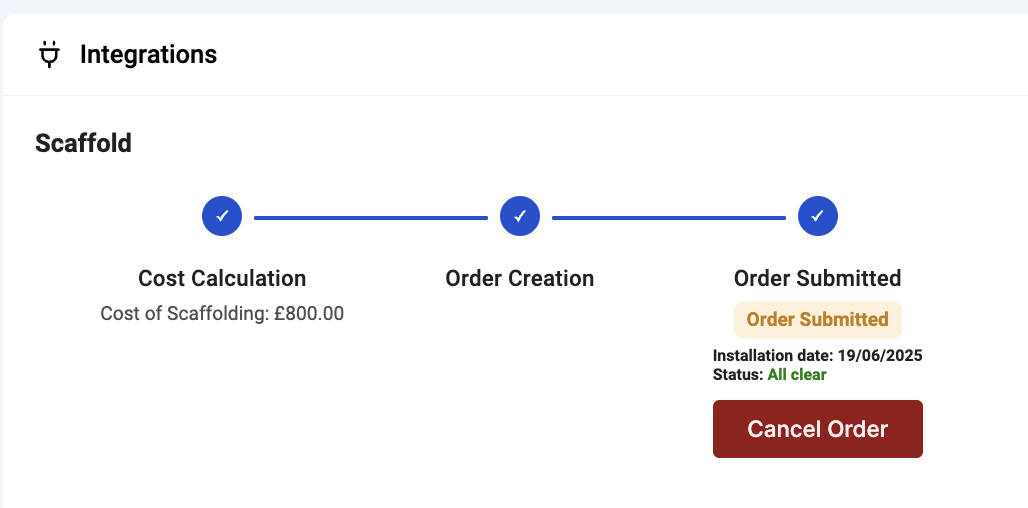This screenshot has height=508, width=1028.
Task: Click the Order Creation step checkmark circle
Action: pos(520,216)
